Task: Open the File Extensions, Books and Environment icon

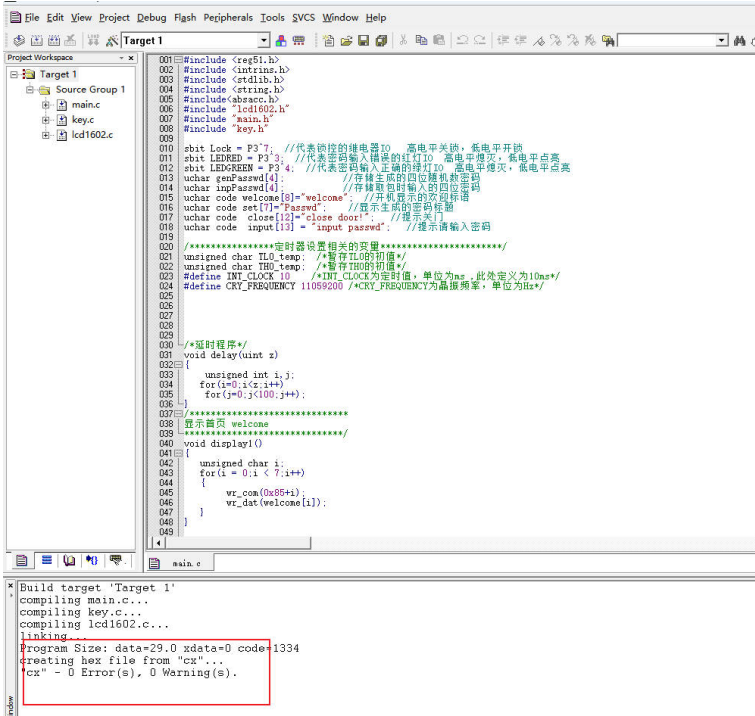Action: [x=281, y=40]
